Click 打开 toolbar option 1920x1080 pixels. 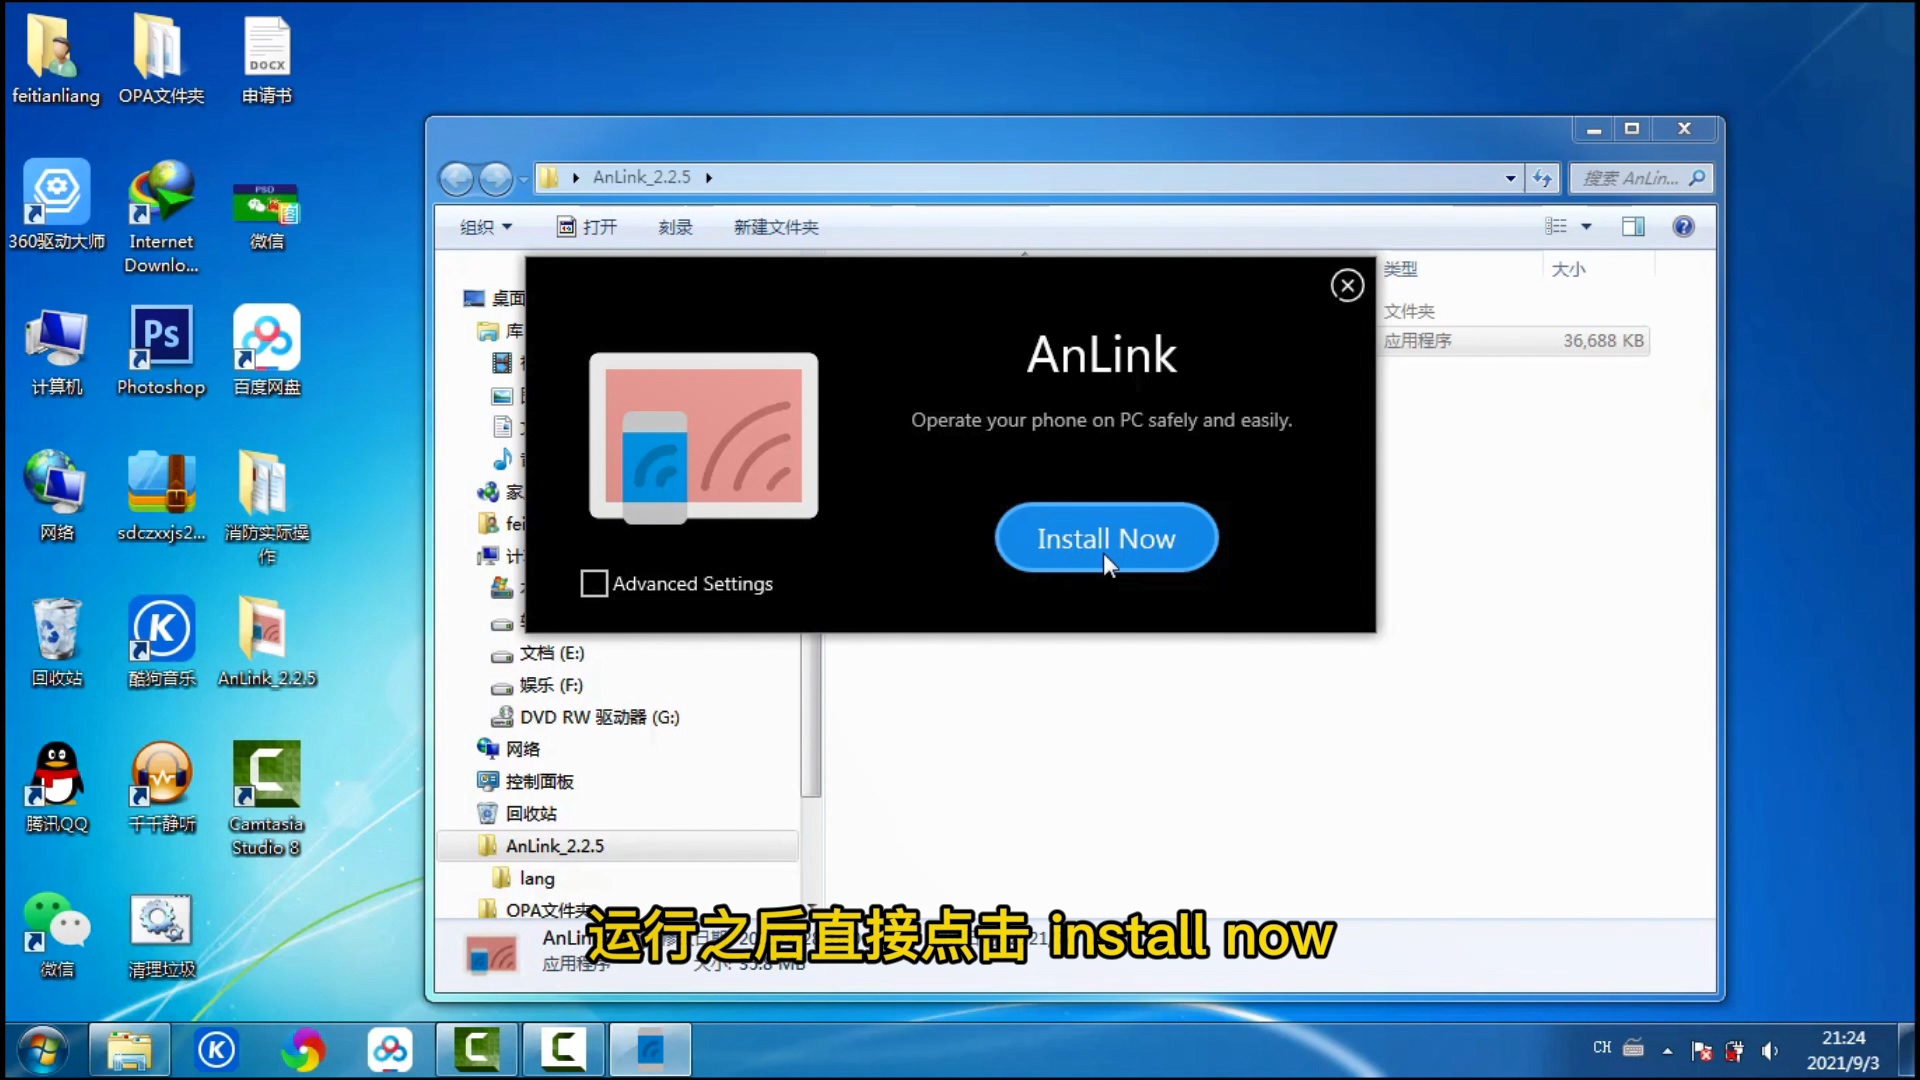pyautogui.click(x=599, y=227)
